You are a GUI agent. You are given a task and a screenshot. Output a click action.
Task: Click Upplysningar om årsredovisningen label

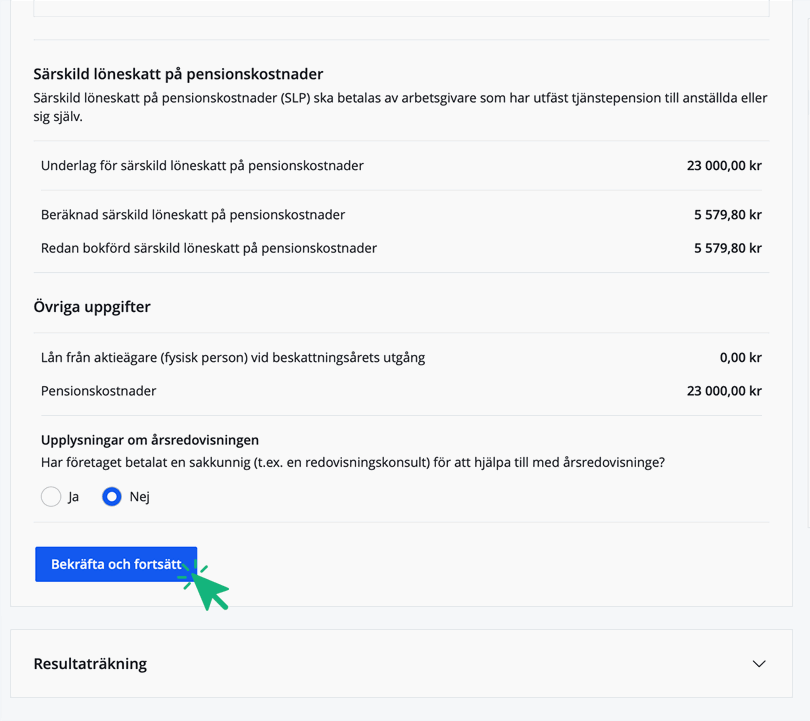pyautogui.click(x=150, y=440)
